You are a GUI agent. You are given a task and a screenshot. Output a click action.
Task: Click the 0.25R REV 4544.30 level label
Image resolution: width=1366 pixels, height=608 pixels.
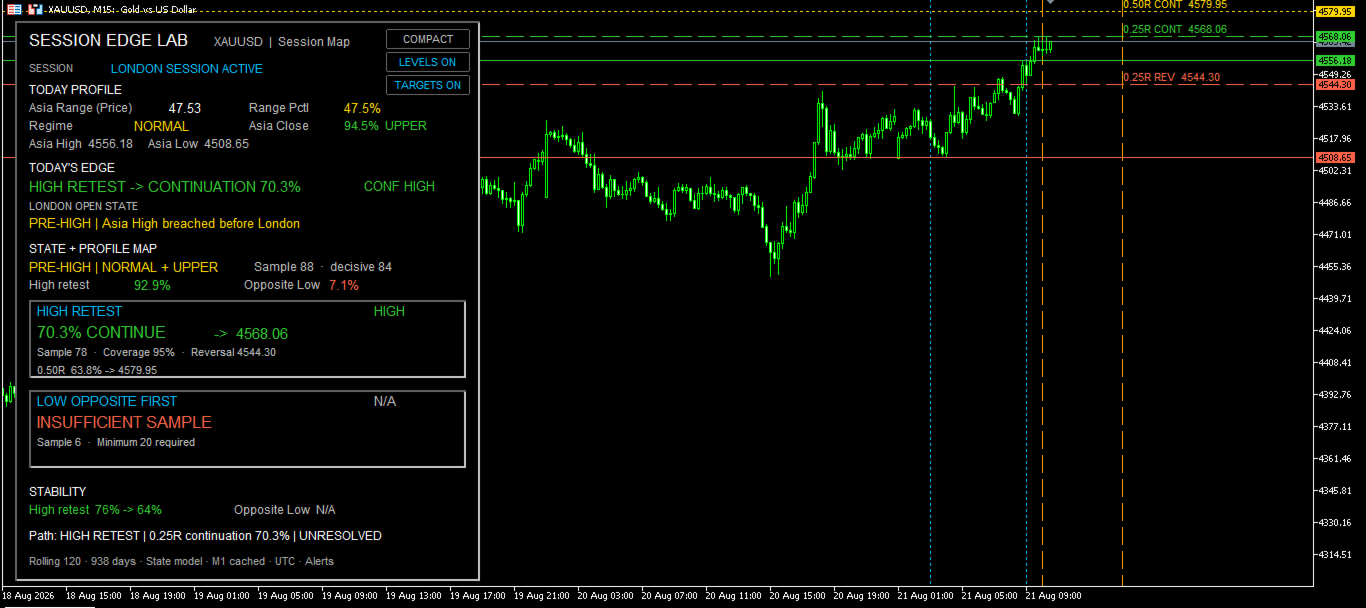(x=1171, y=77)
